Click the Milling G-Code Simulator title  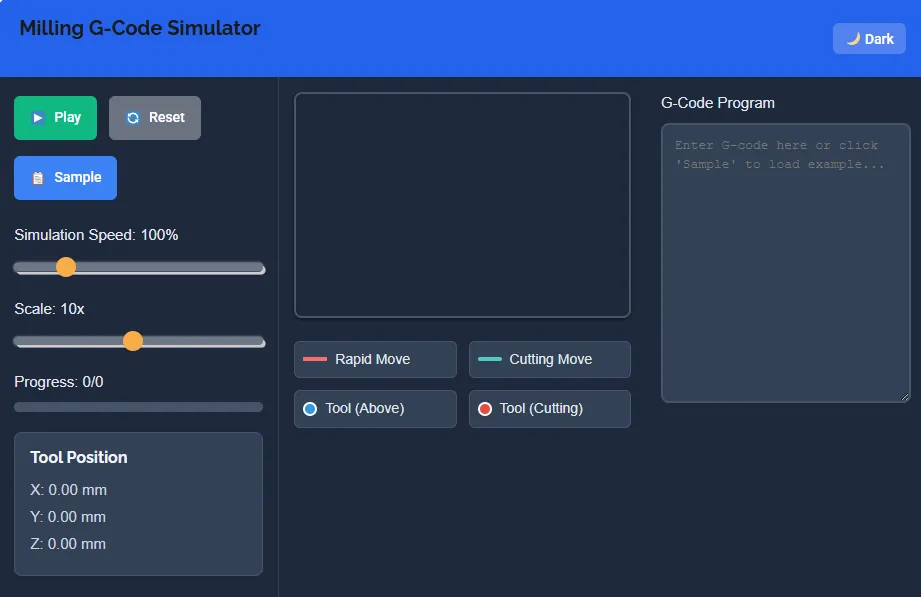click(140, 28)
